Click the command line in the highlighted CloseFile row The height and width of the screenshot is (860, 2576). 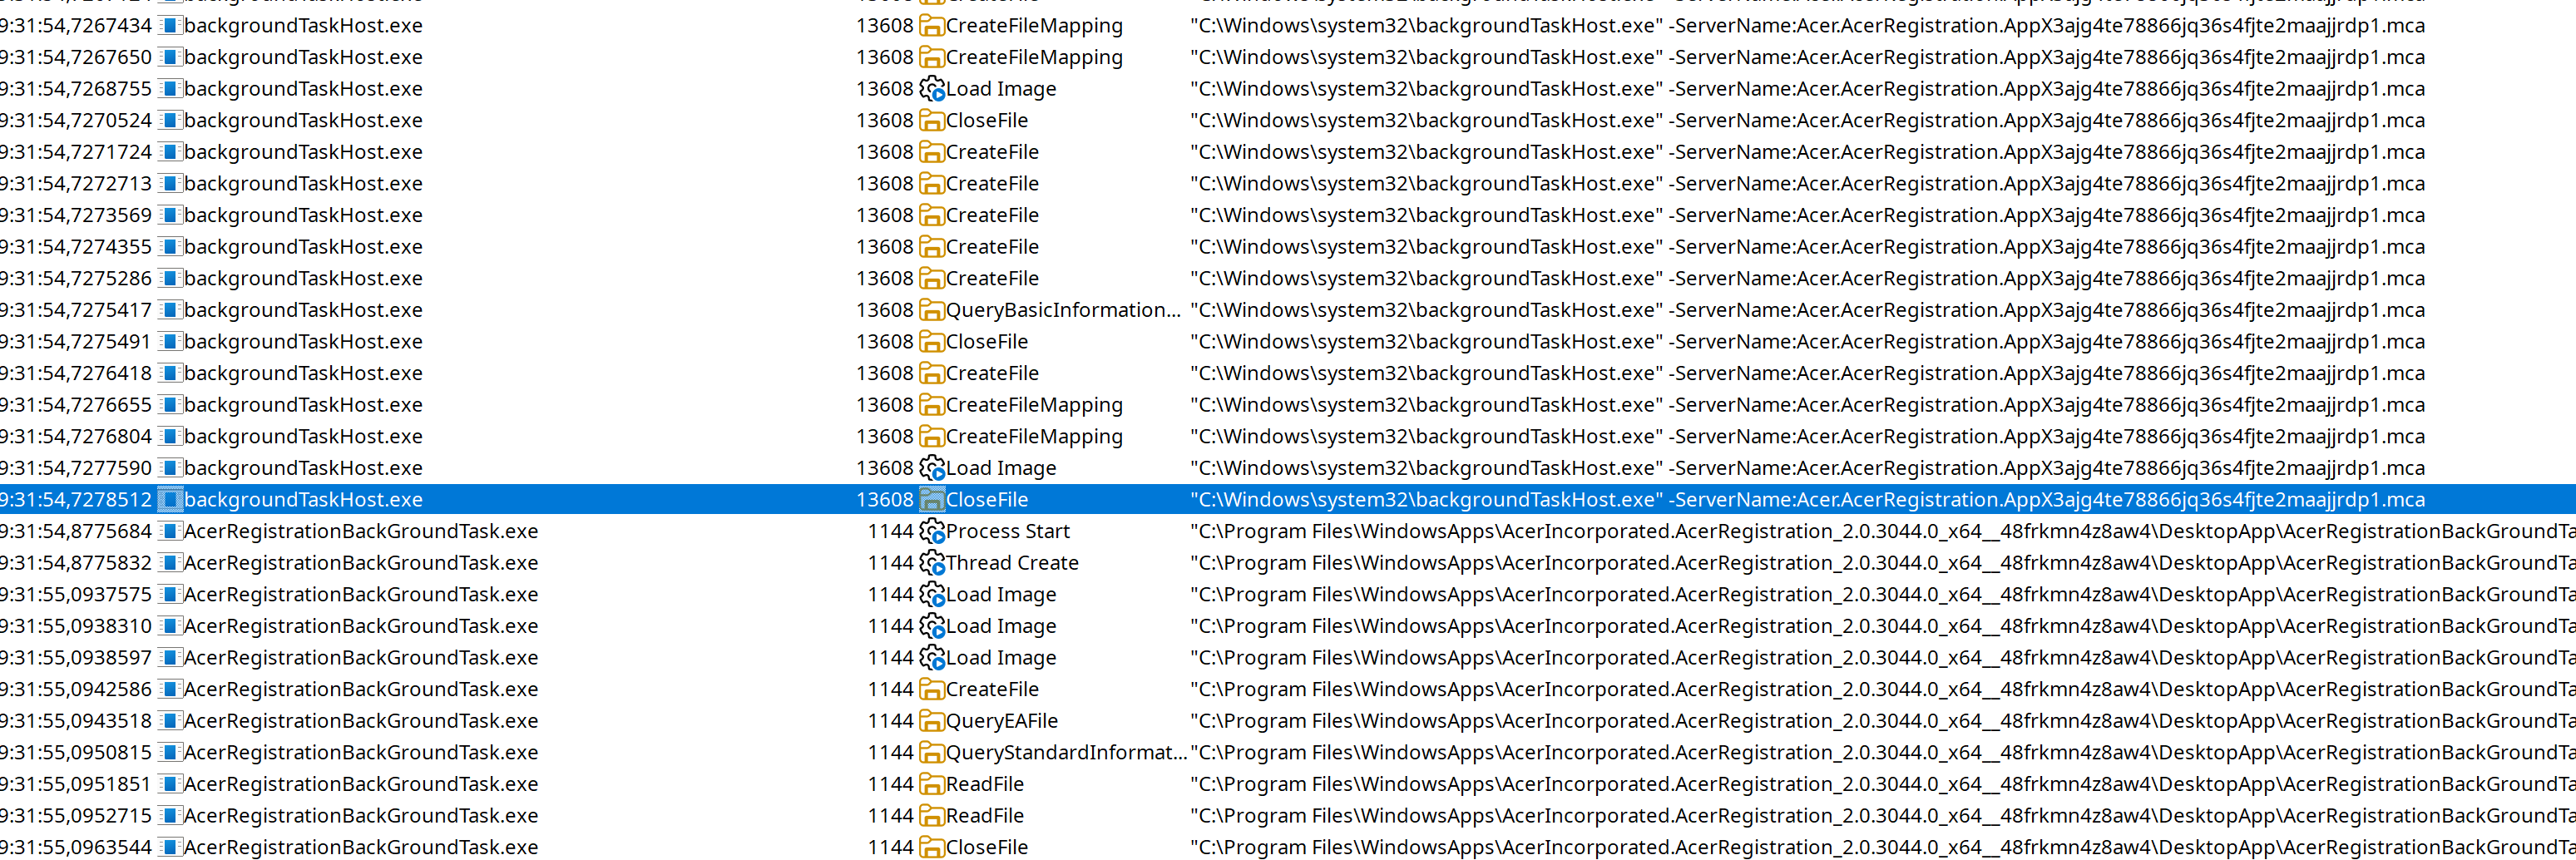pyautogui.click(x=1808, y=500)
